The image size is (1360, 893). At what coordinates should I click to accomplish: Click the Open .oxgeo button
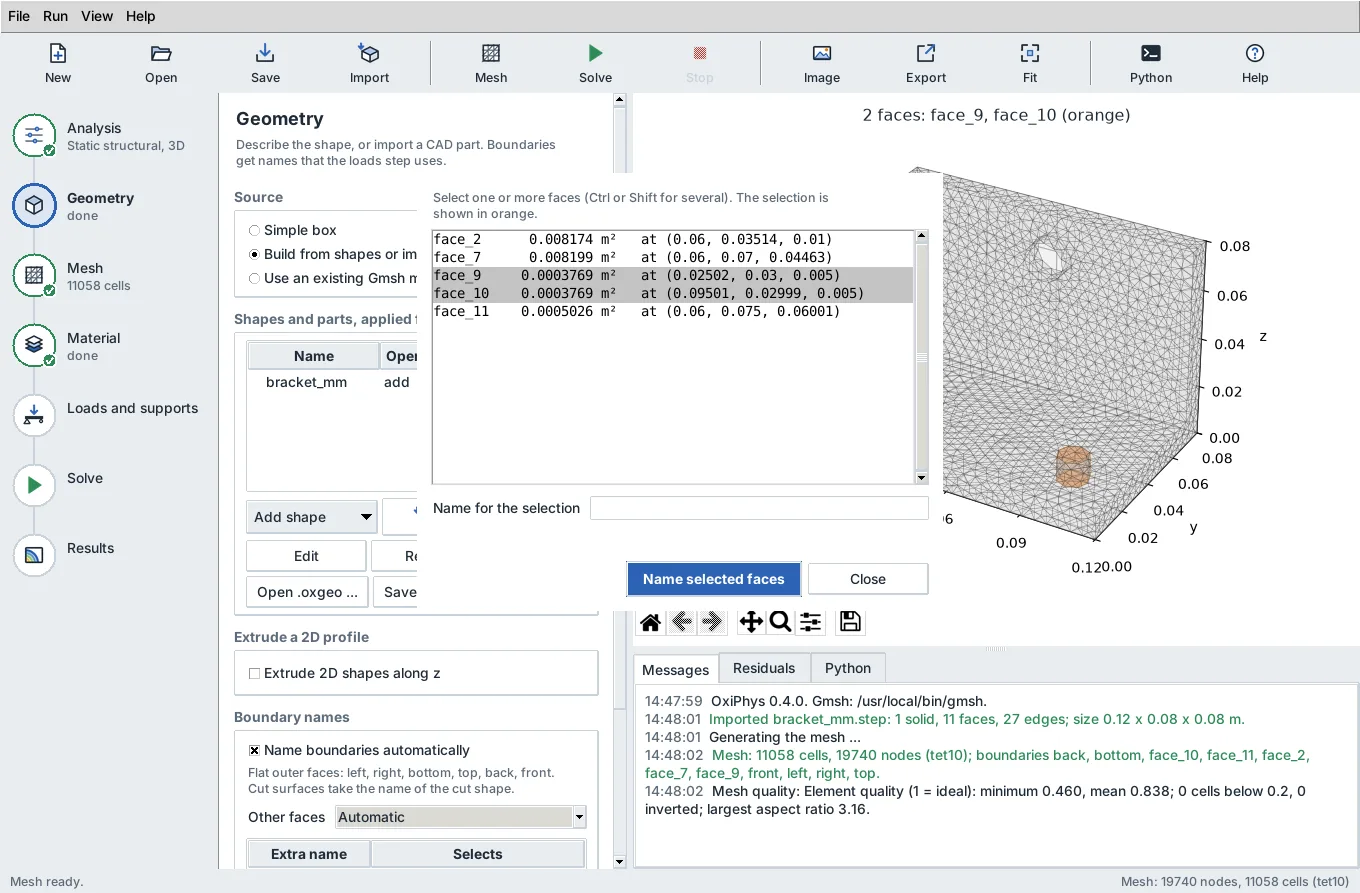tap(307, 592)
